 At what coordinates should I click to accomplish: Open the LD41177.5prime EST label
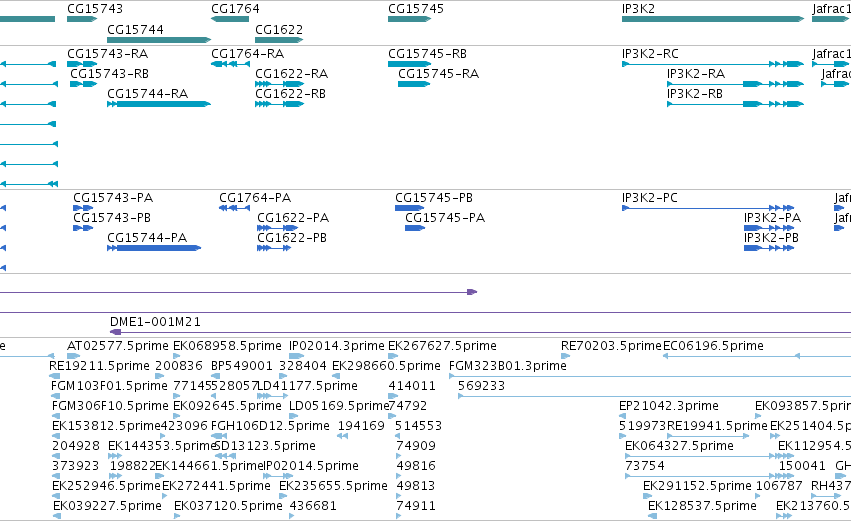tap(307, 386)
